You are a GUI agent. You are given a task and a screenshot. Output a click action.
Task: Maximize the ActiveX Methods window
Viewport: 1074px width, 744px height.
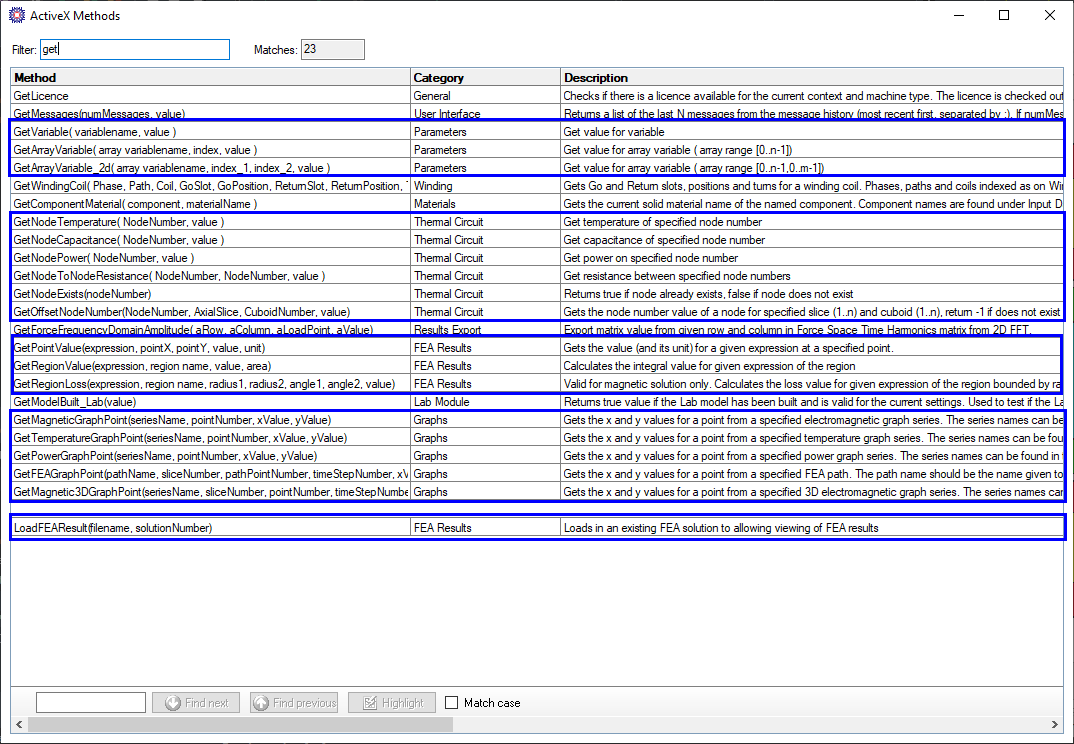(1003, 15)
